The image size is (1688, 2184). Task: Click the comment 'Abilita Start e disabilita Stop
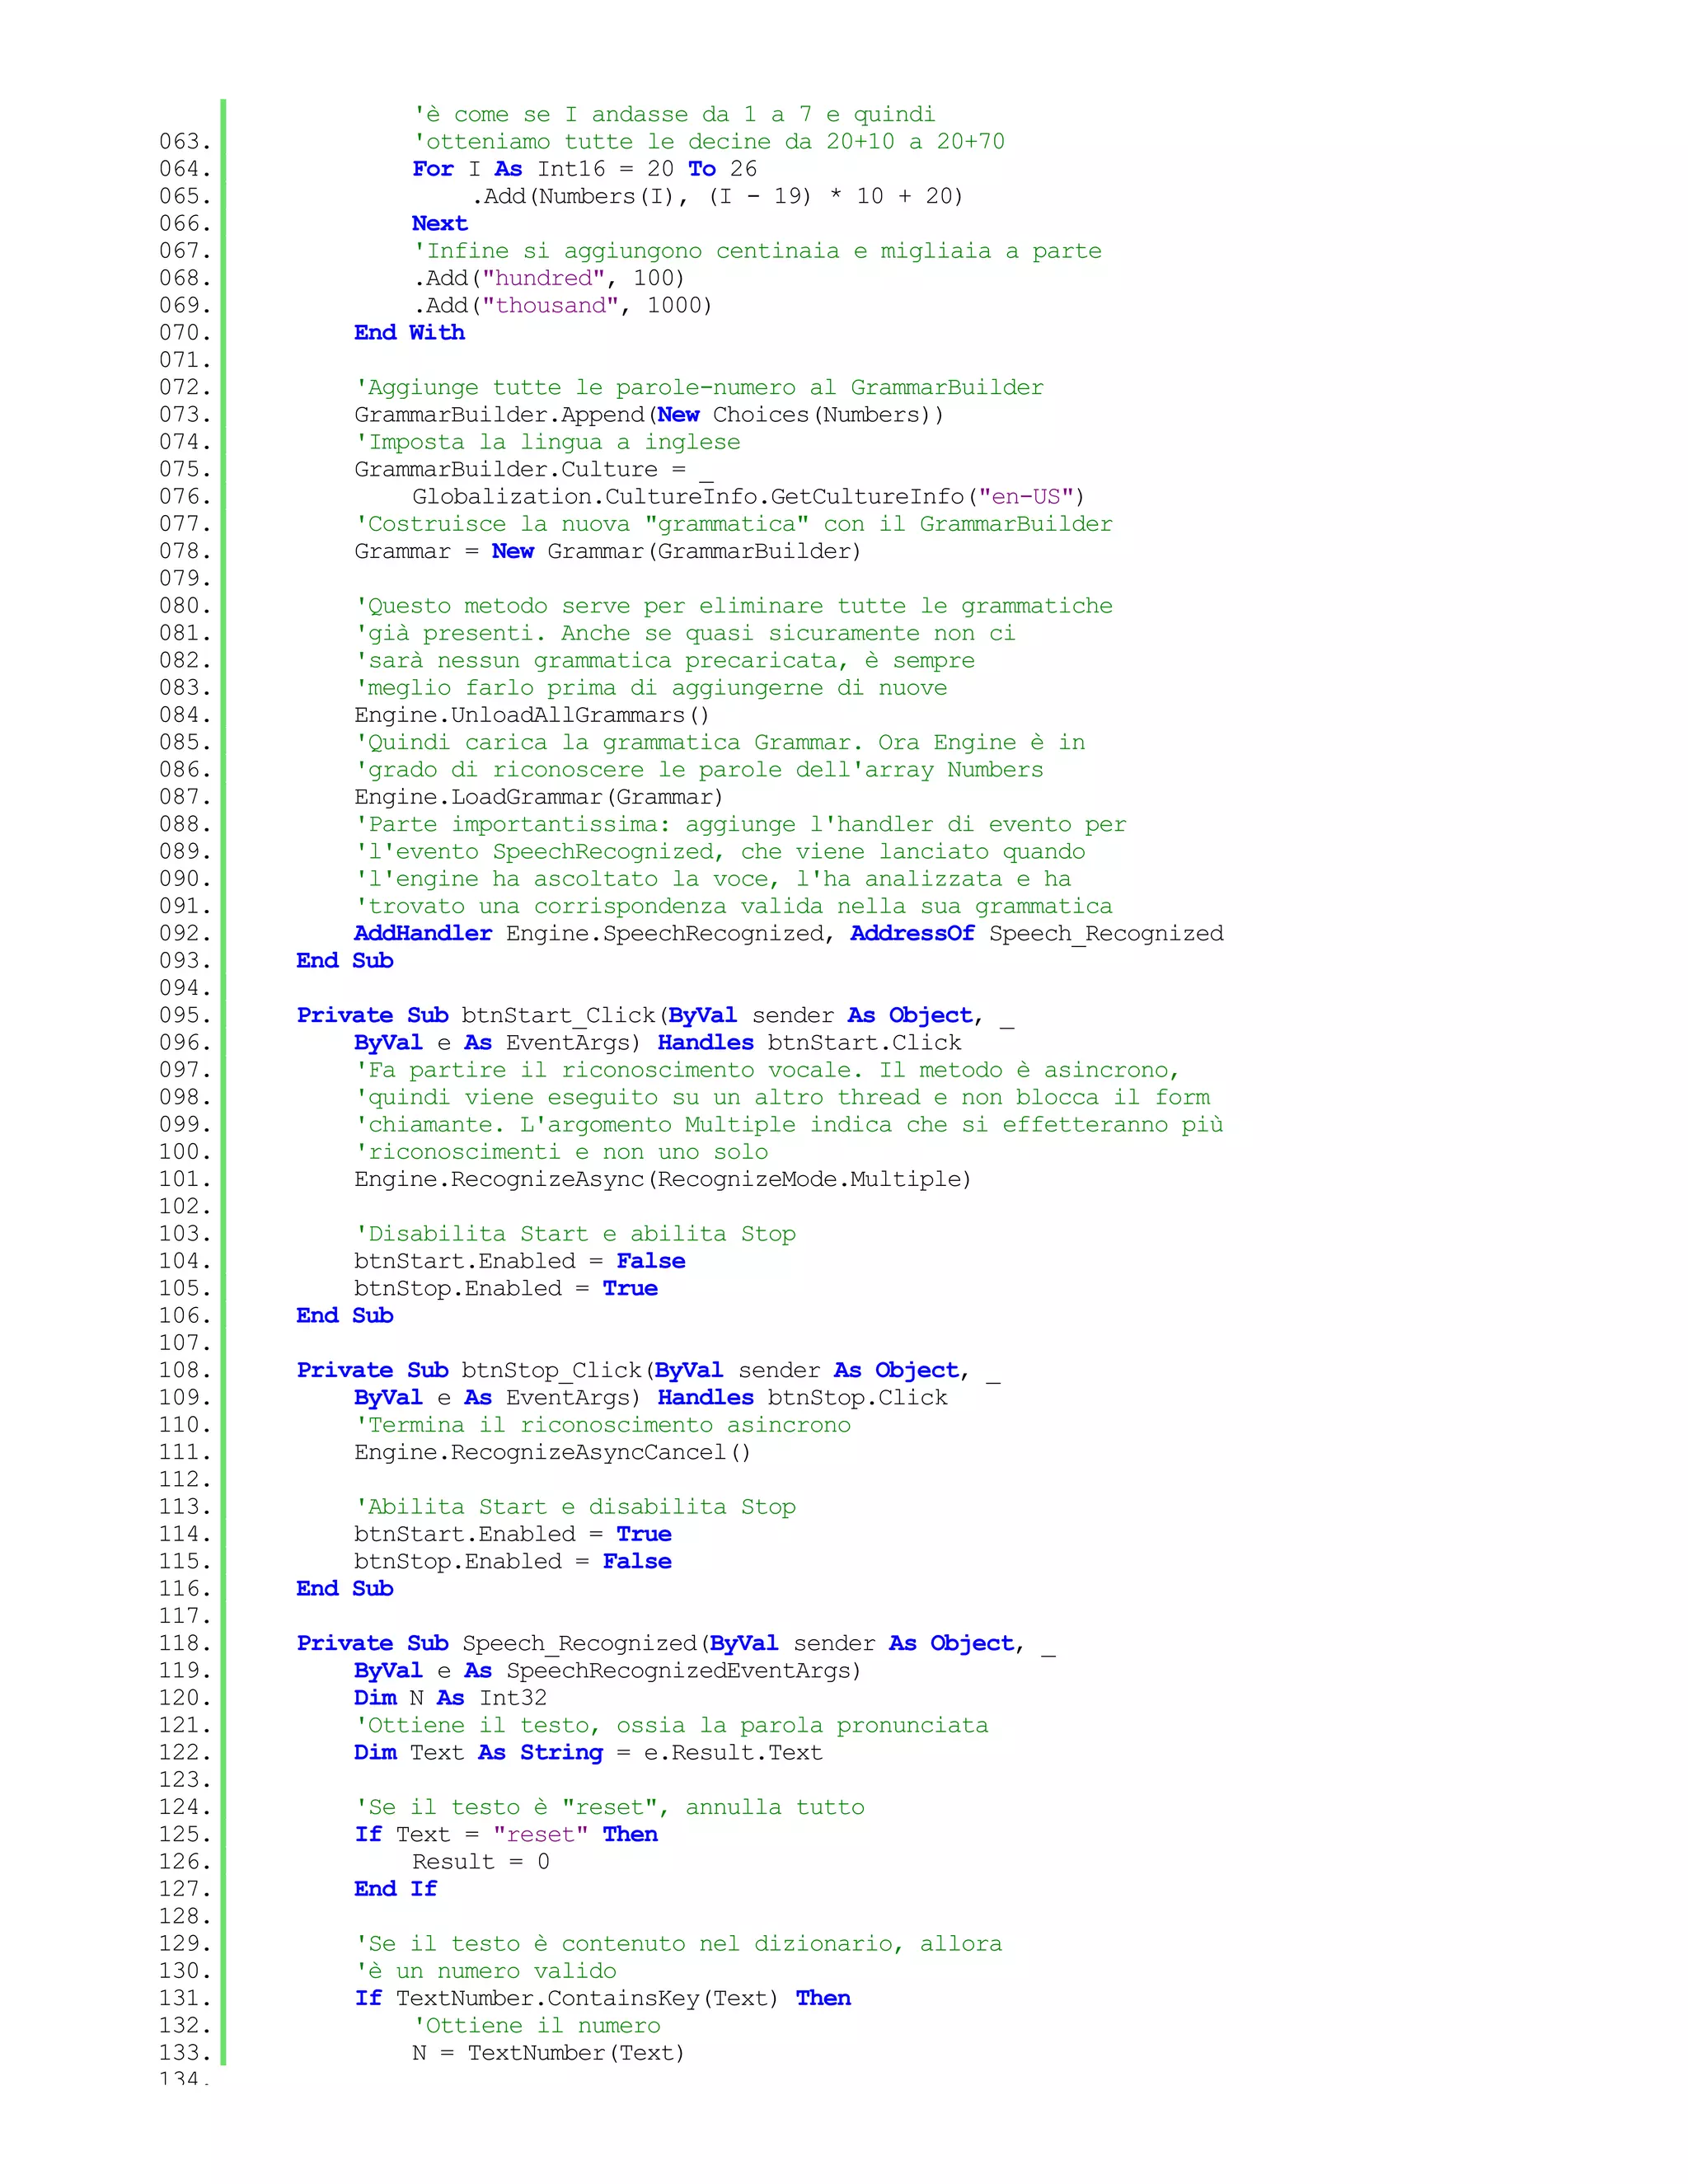tap(576, 1507)
